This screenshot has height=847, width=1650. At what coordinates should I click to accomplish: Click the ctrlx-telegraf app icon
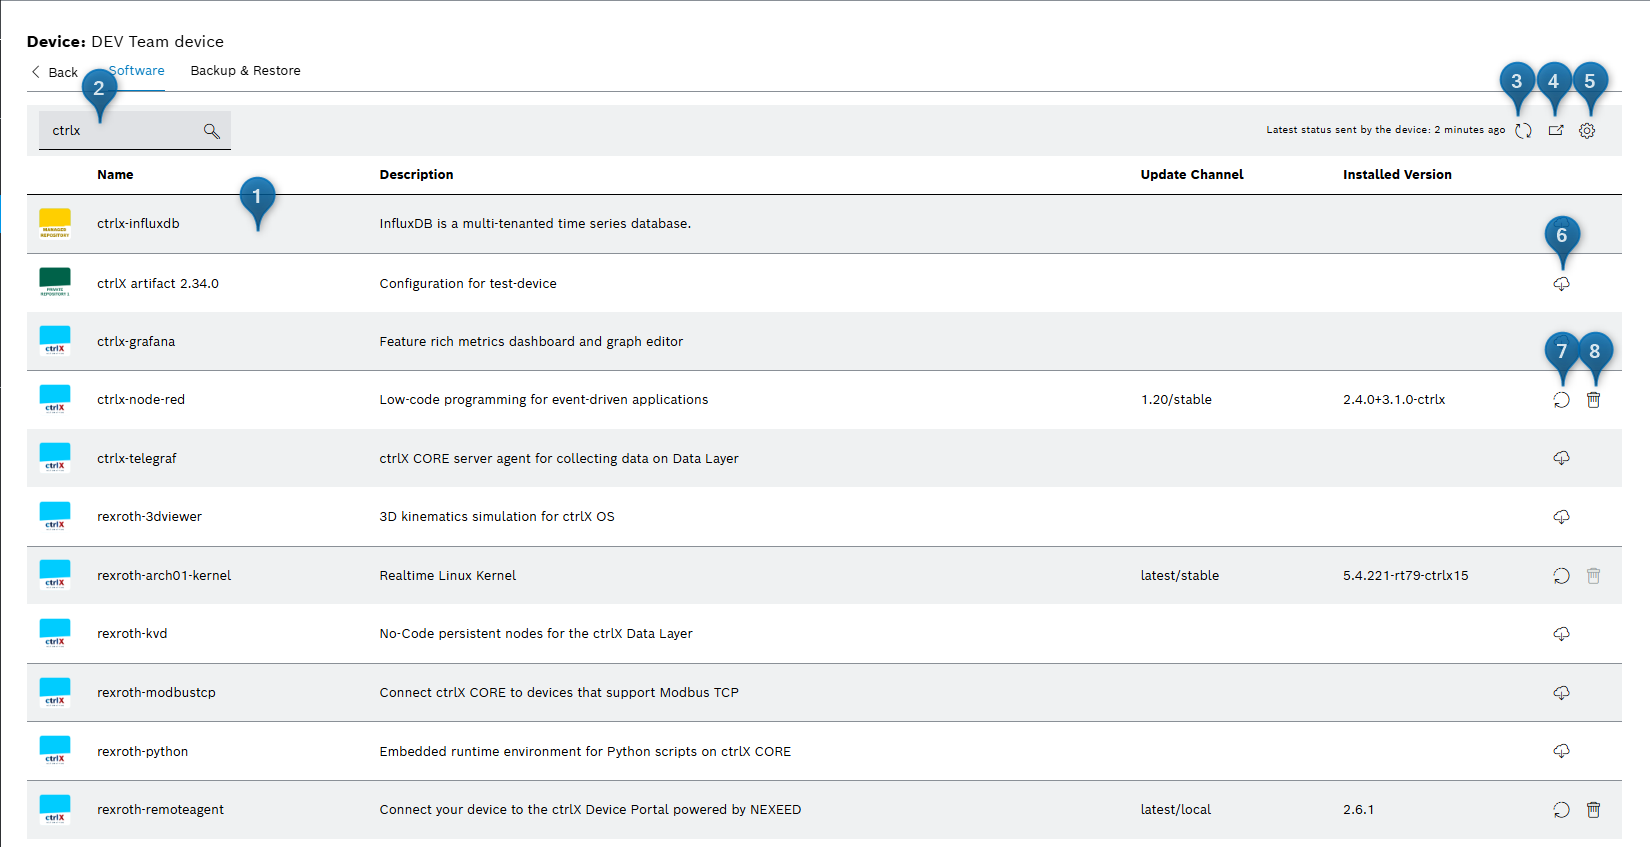pos(55,457)
